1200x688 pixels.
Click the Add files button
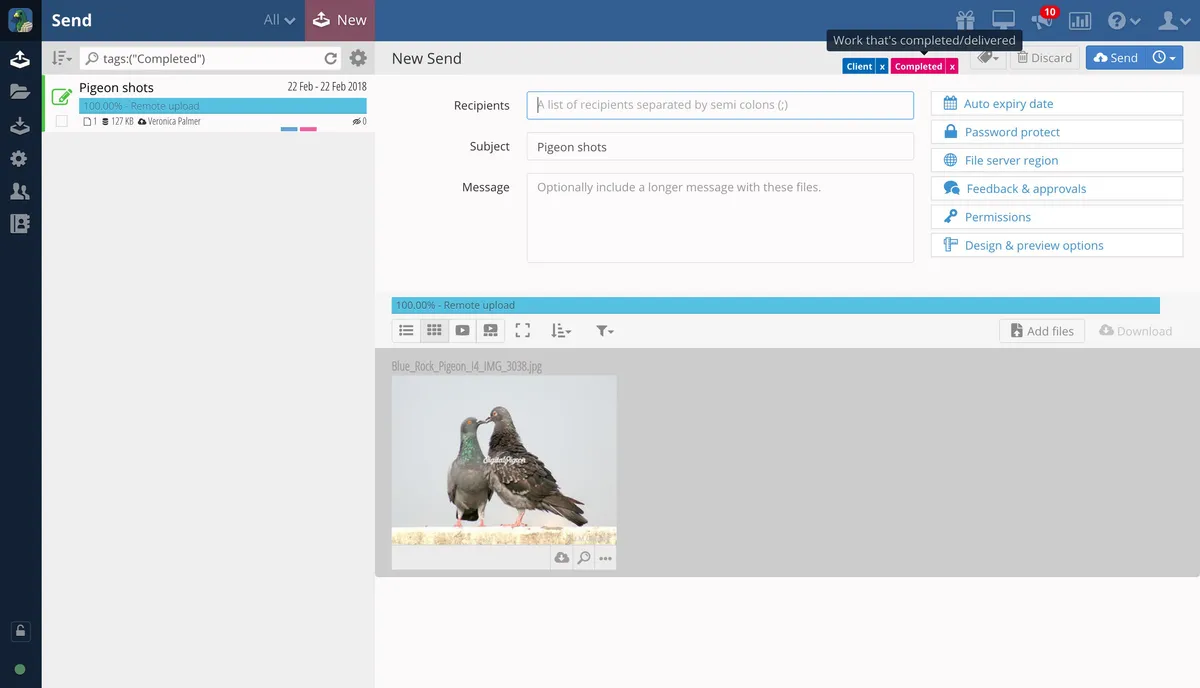pyautogui.click(x=1042, y=331)
